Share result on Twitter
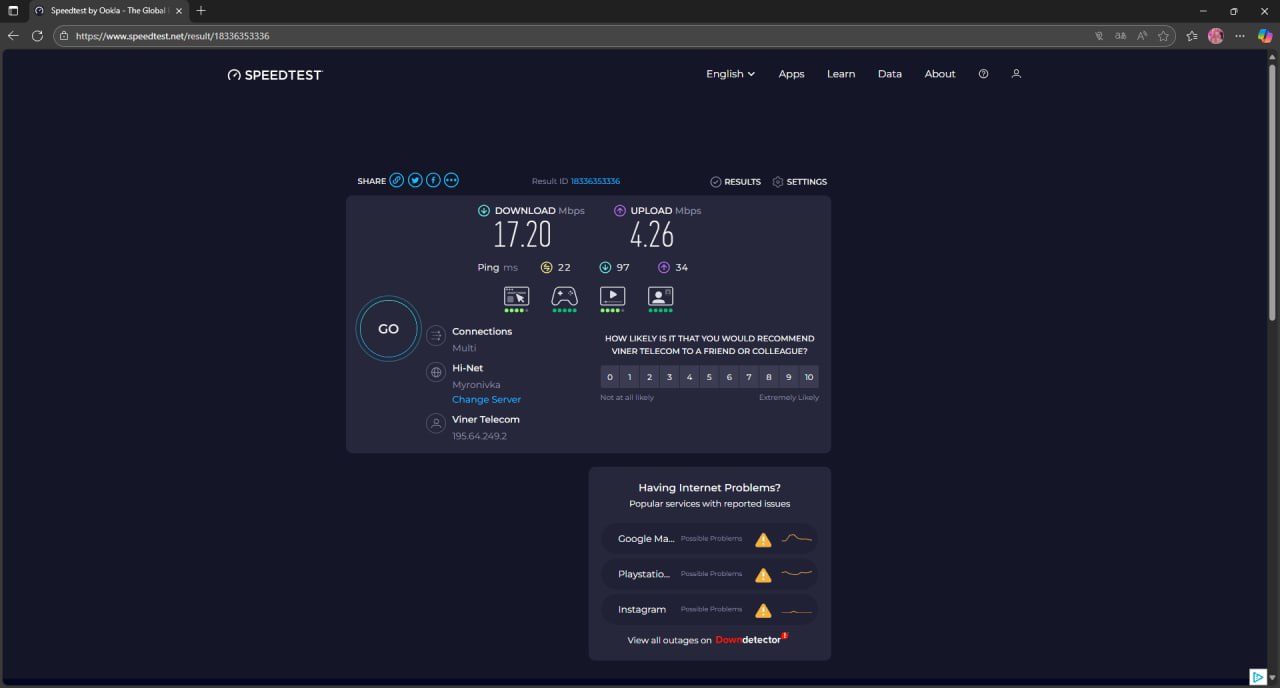This screenshot has width=1280, height=688. 415,180
